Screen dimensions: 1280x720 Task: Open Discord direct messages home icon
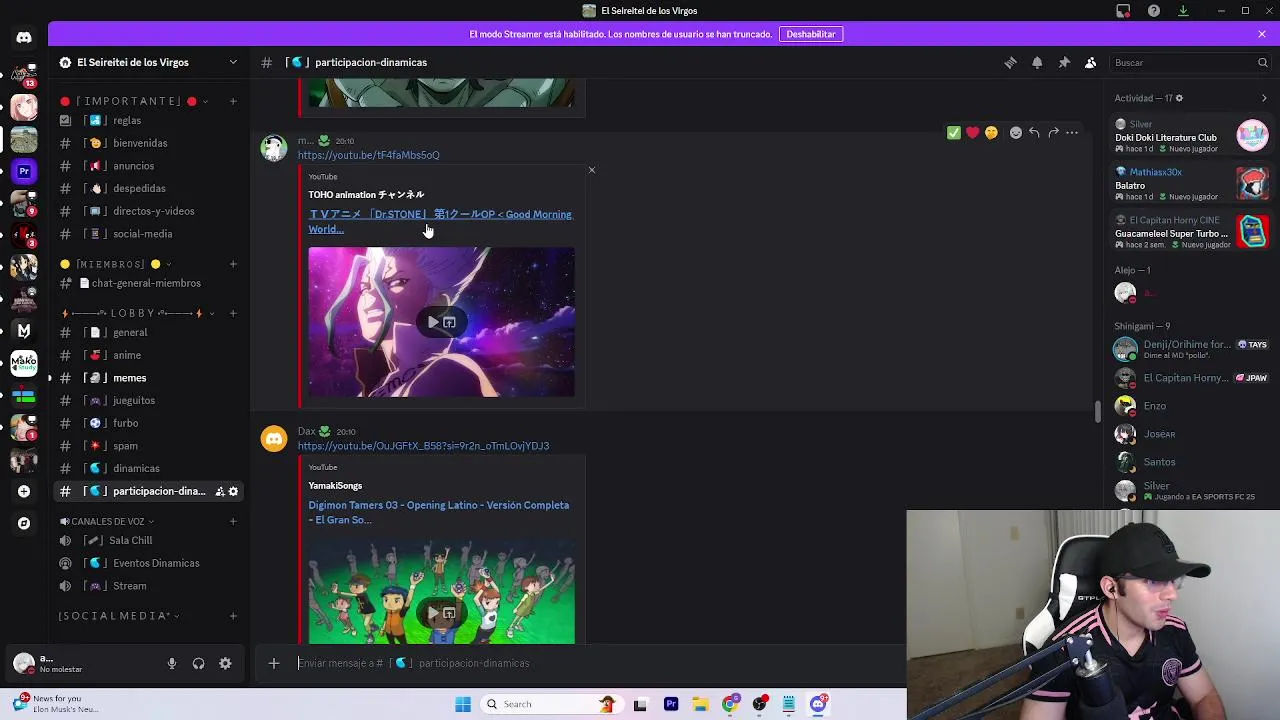[24, 37]
